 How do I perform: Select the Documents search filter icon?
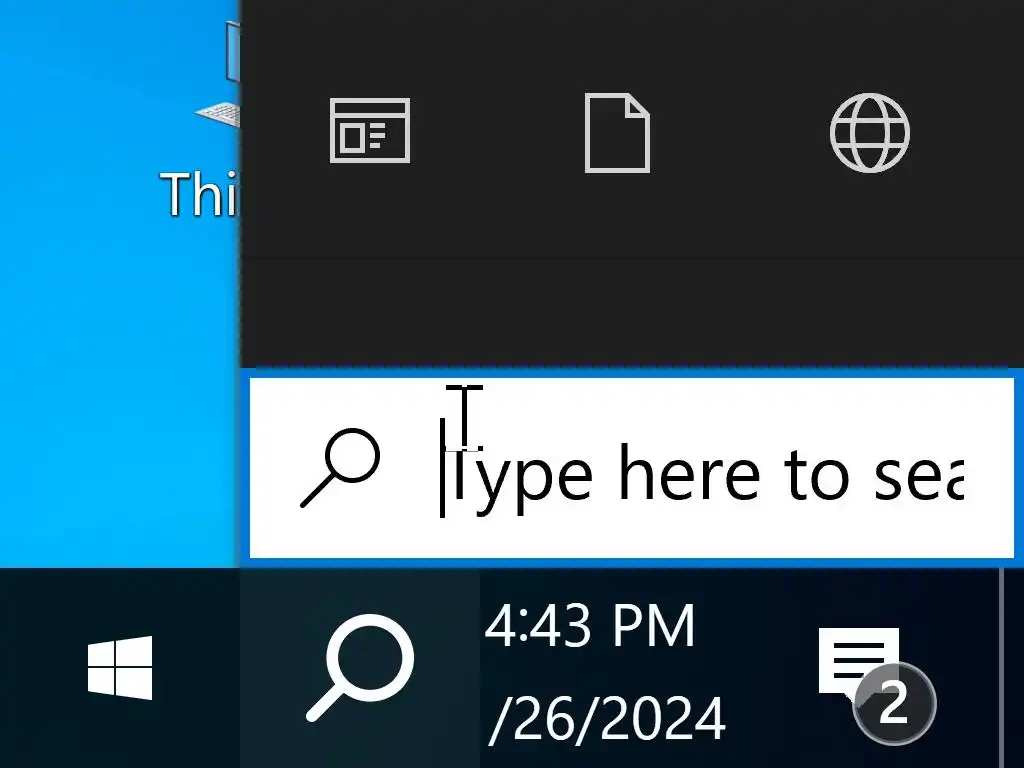[617, 133]
